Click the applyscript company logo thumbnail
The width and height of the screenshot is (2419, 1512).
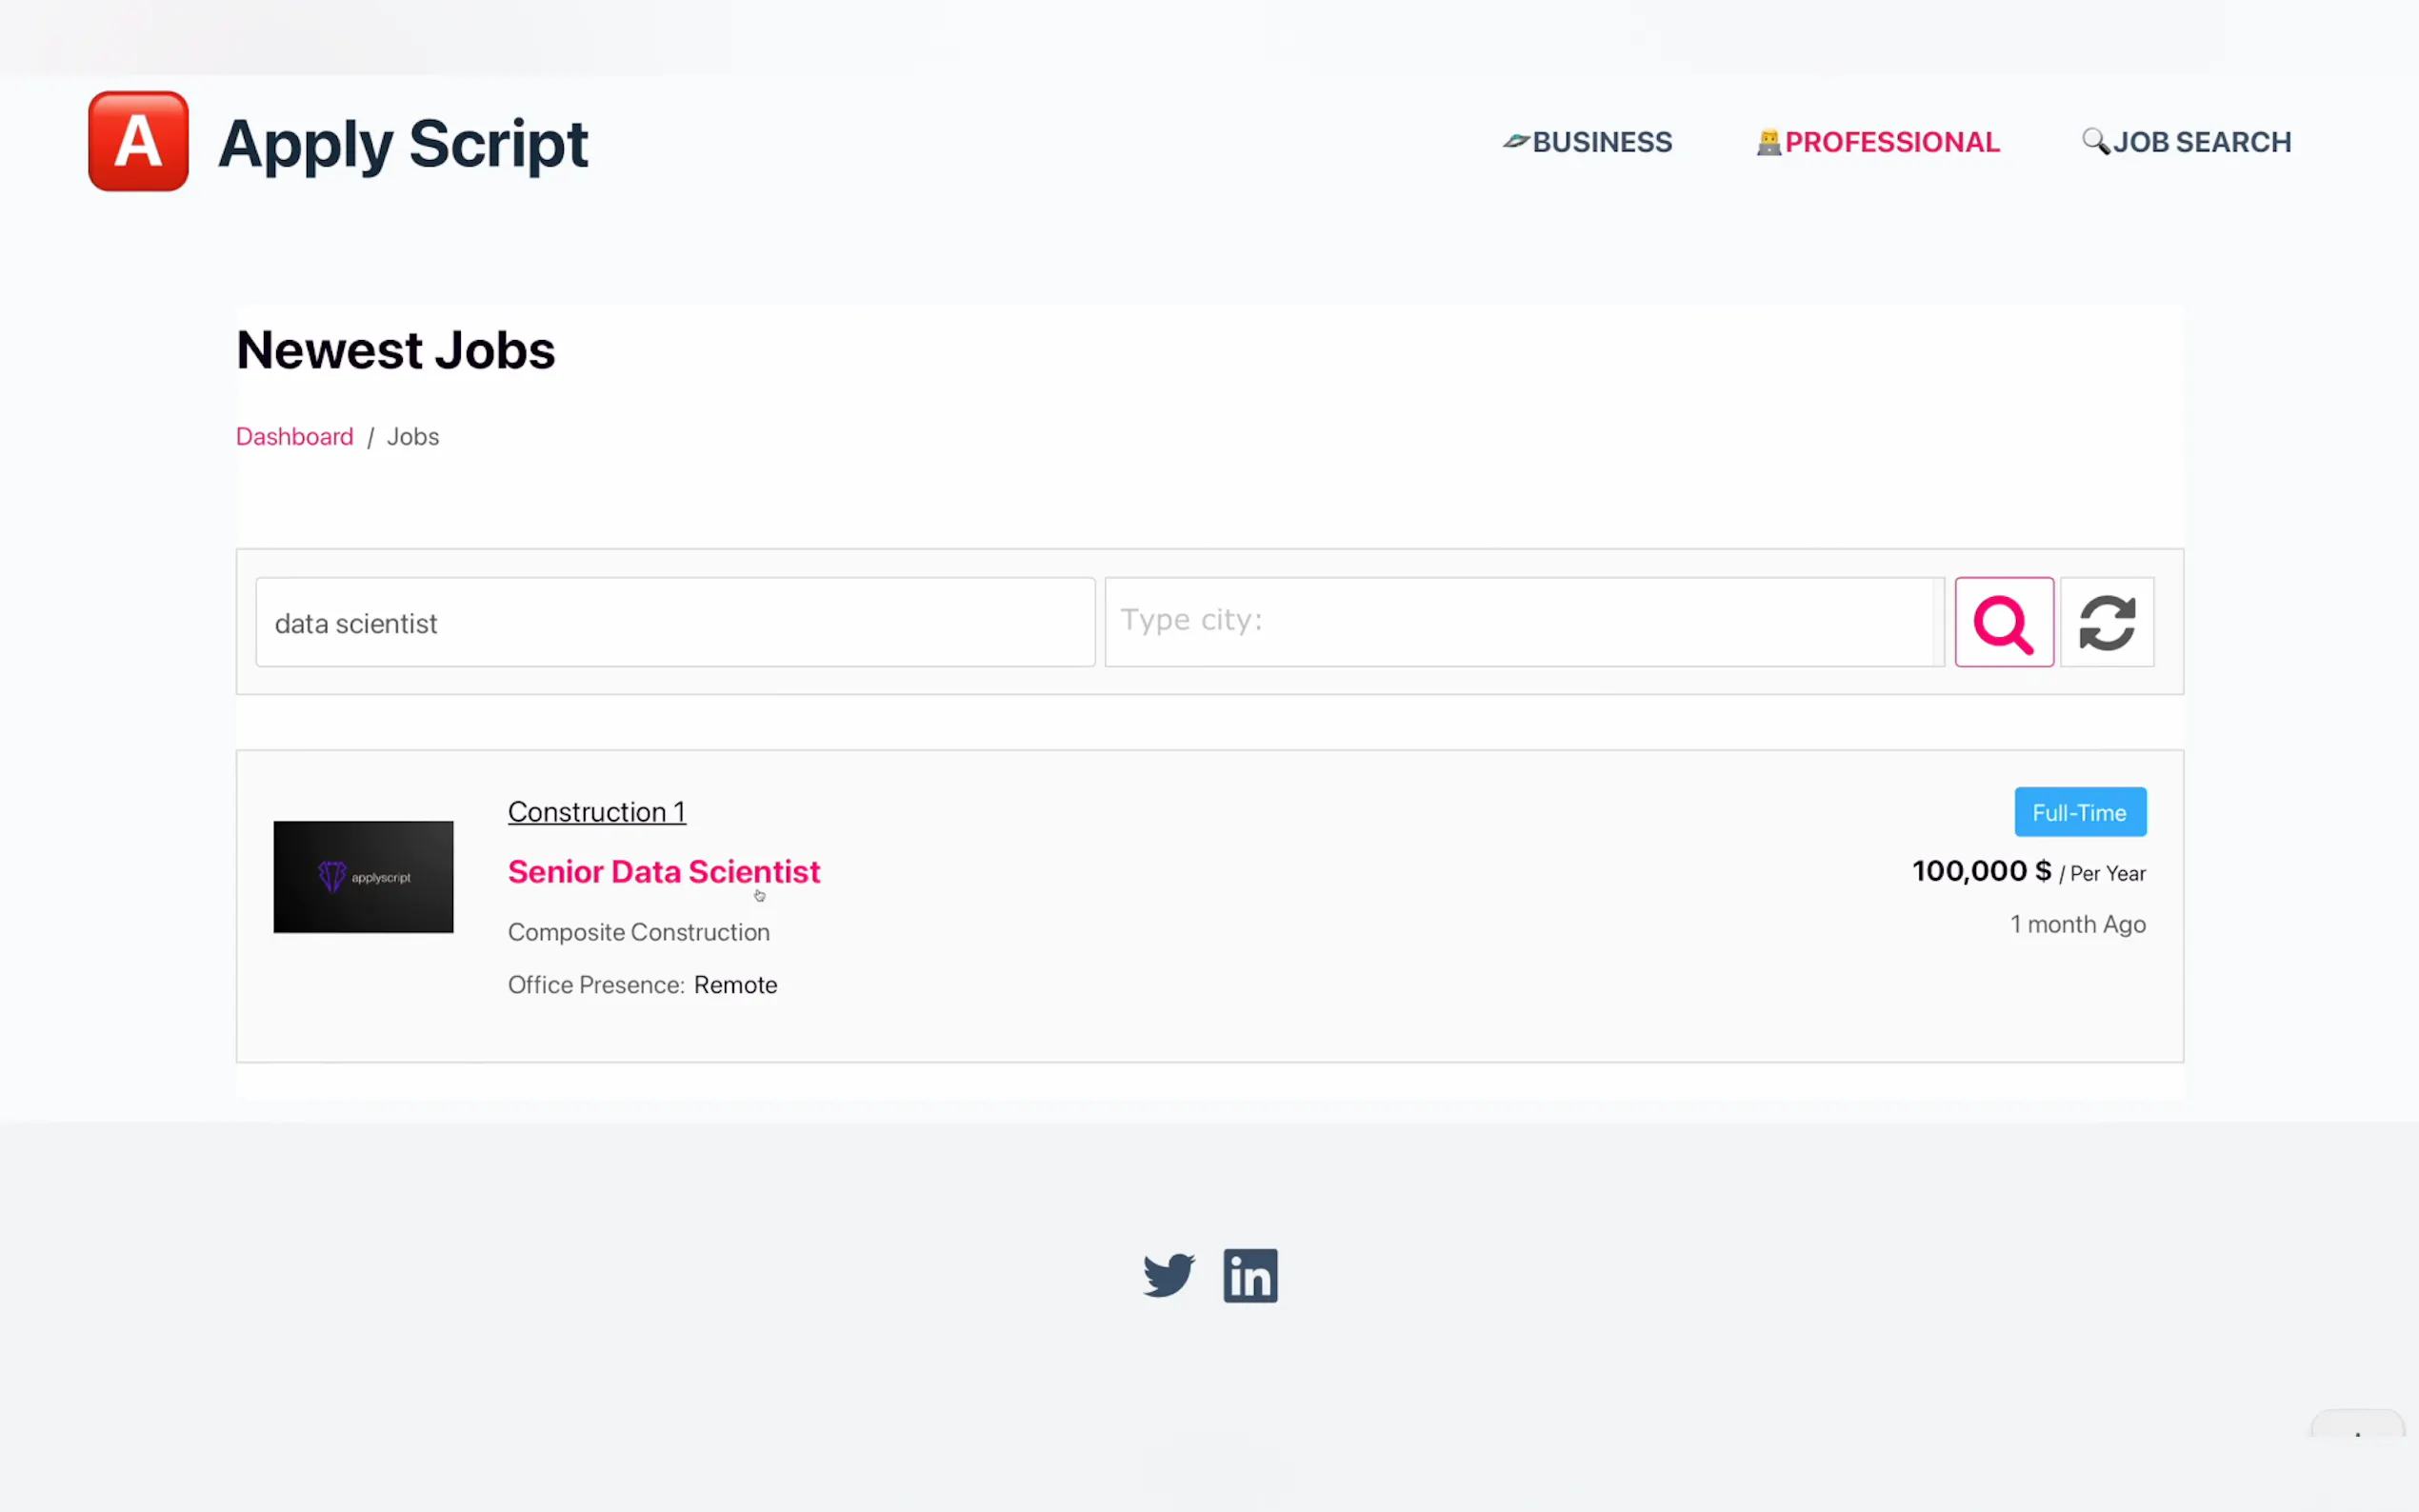coord(363,877)
